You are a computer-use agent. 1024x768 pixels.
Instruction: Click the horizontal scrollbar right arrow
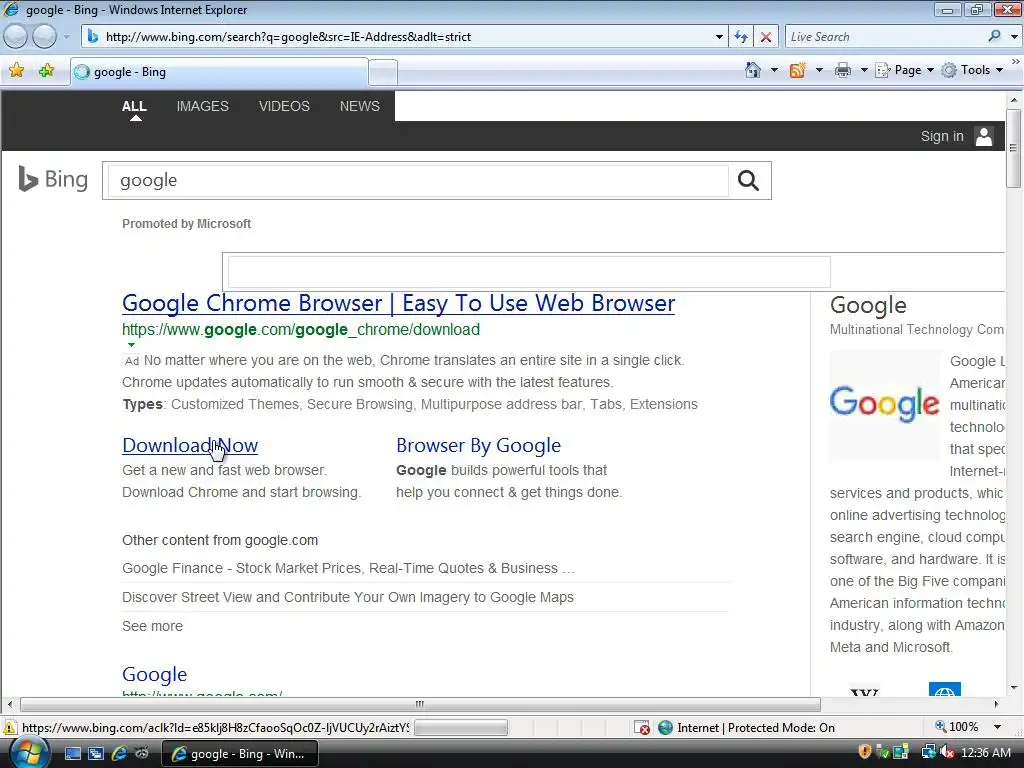[x=996, y=705]
